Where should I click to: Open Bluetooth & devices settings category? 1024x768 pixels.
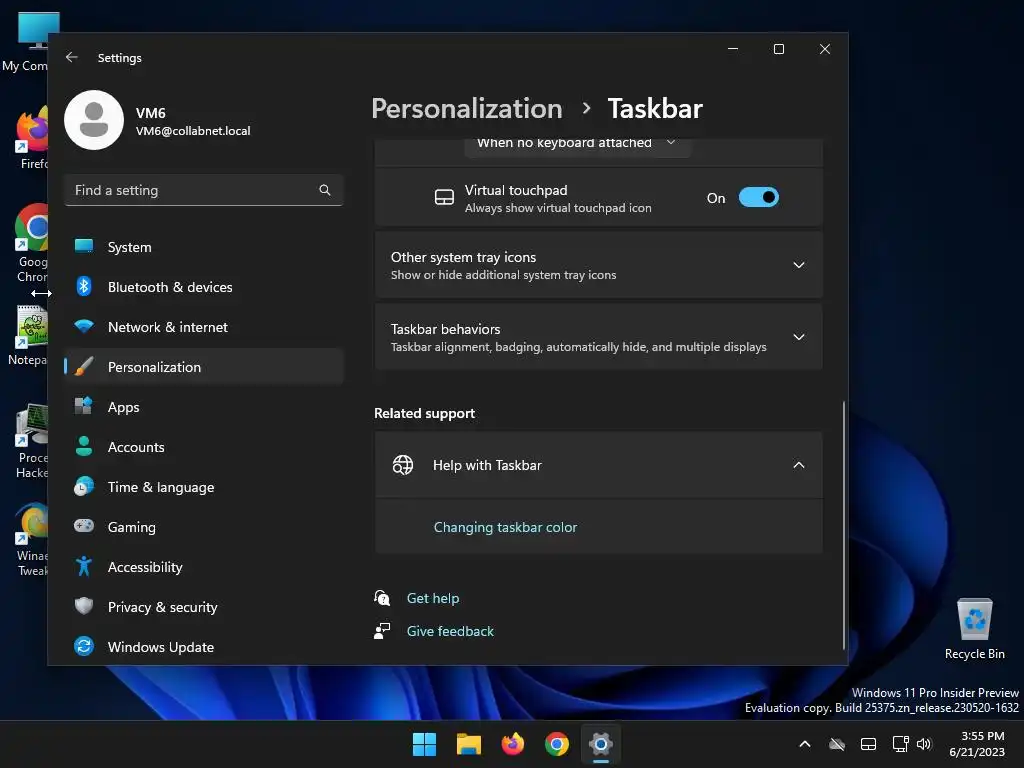tap(204, 287)
